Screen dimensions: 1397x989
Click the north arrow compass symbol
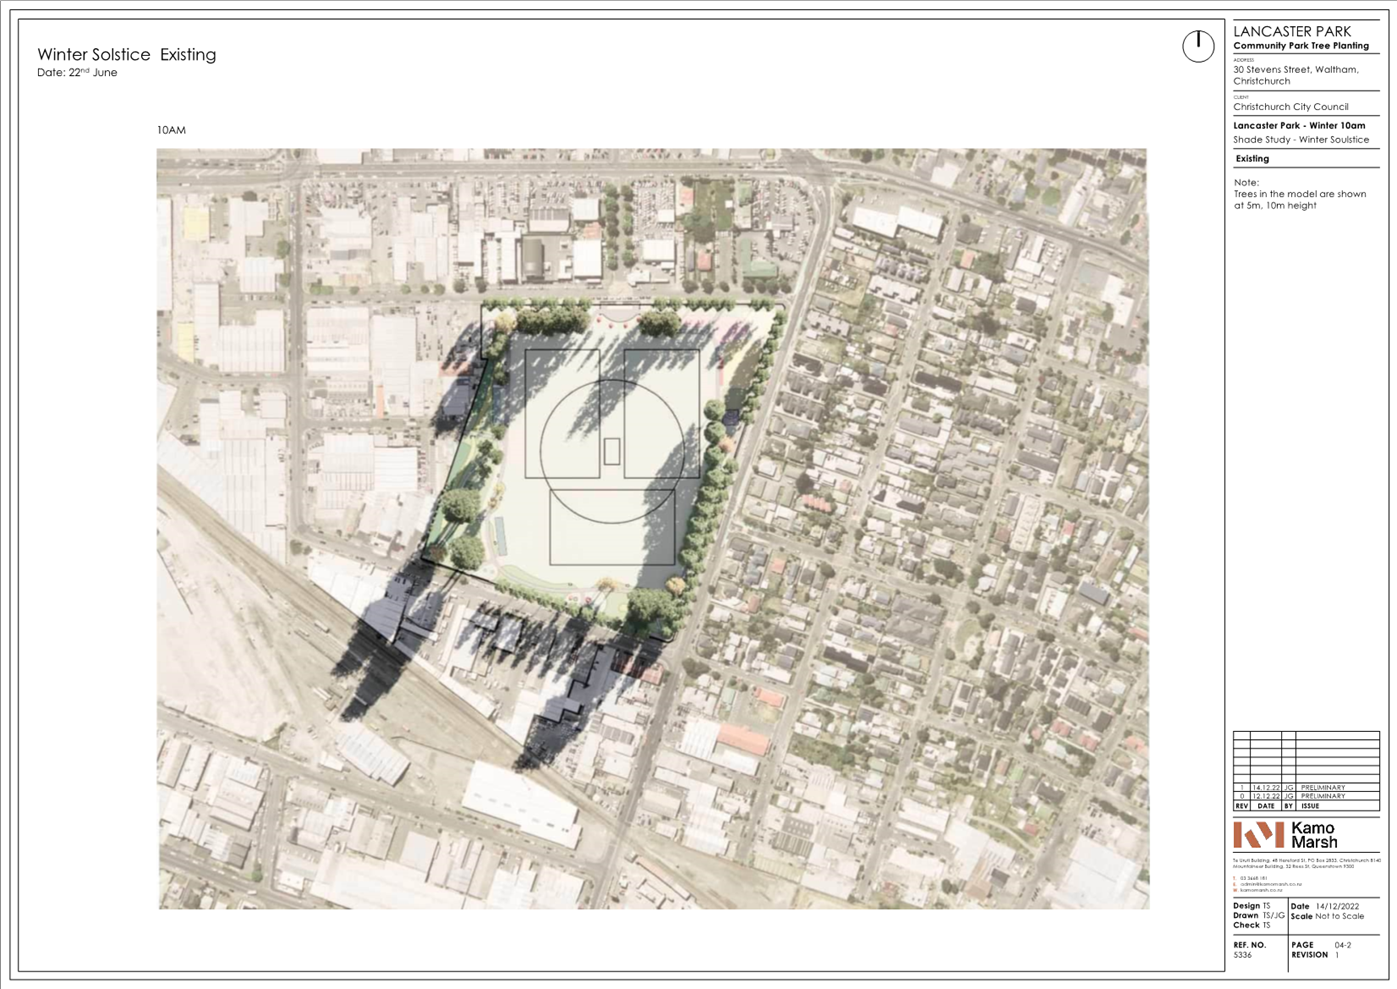1198,46
